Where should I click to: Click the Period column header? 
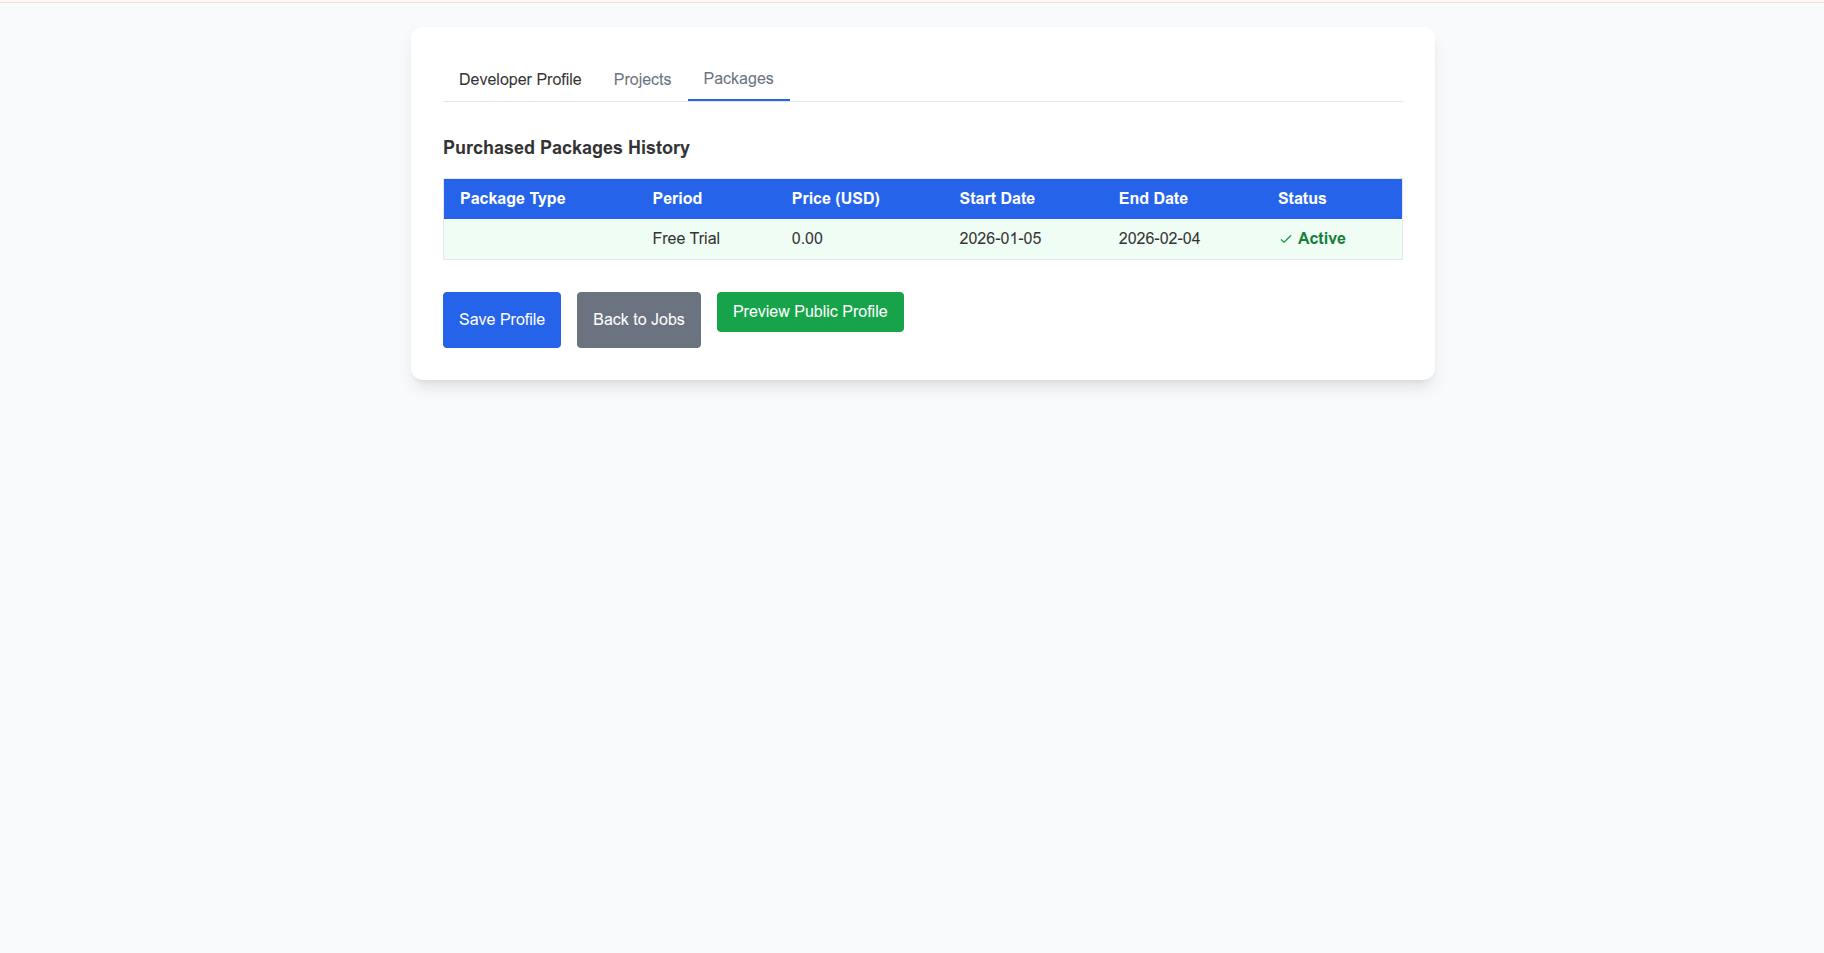(x=676, y=198)
